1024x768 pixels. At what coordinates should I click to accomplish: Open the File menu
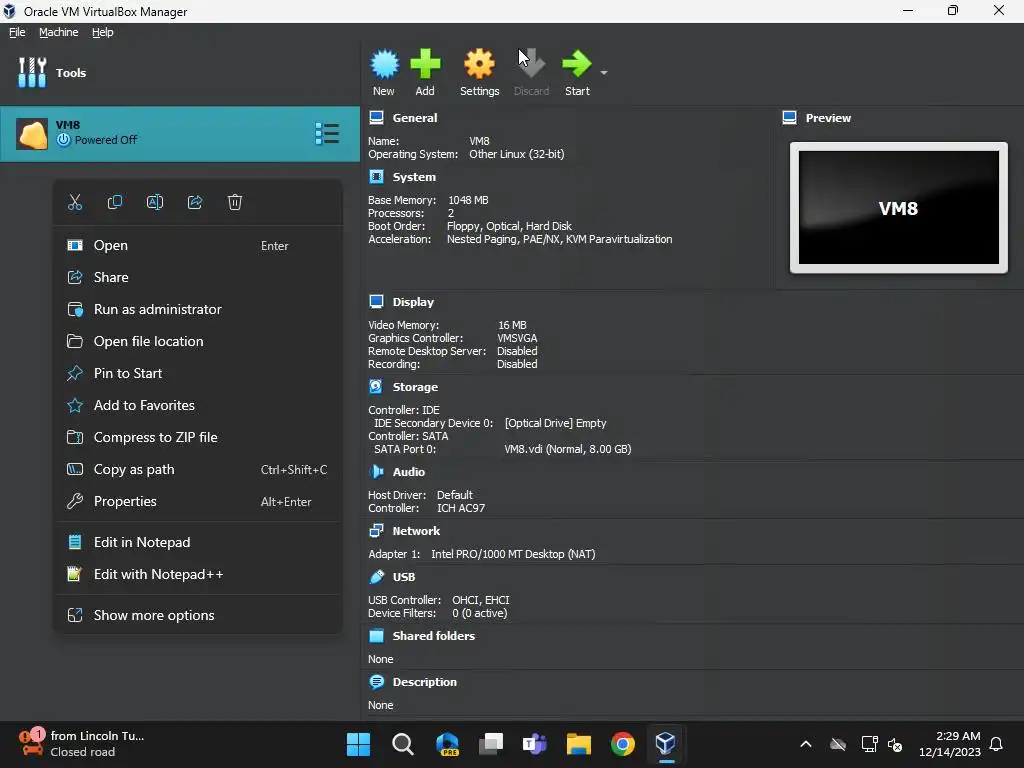coord(17,32)
